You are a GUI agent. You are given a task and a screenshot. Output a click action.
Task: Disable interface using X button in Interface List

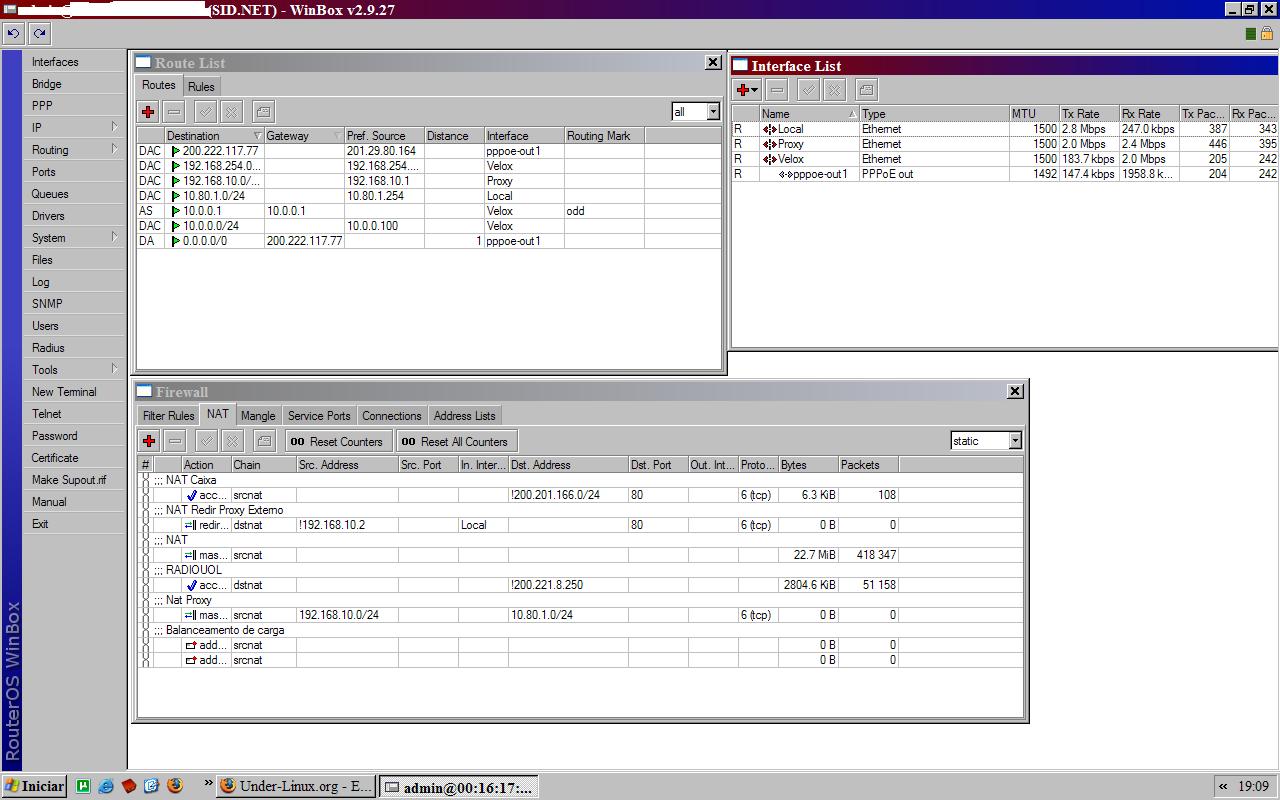click(835, 90)
